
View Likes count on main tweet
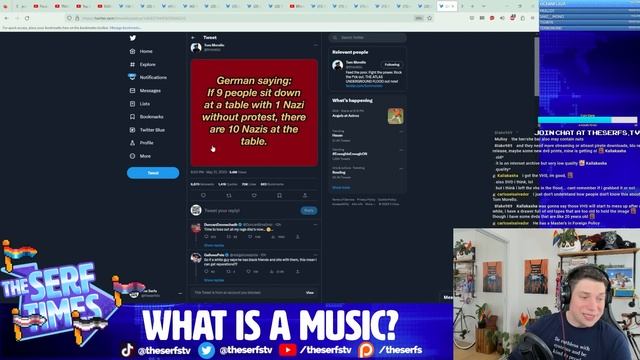[249, 184]
